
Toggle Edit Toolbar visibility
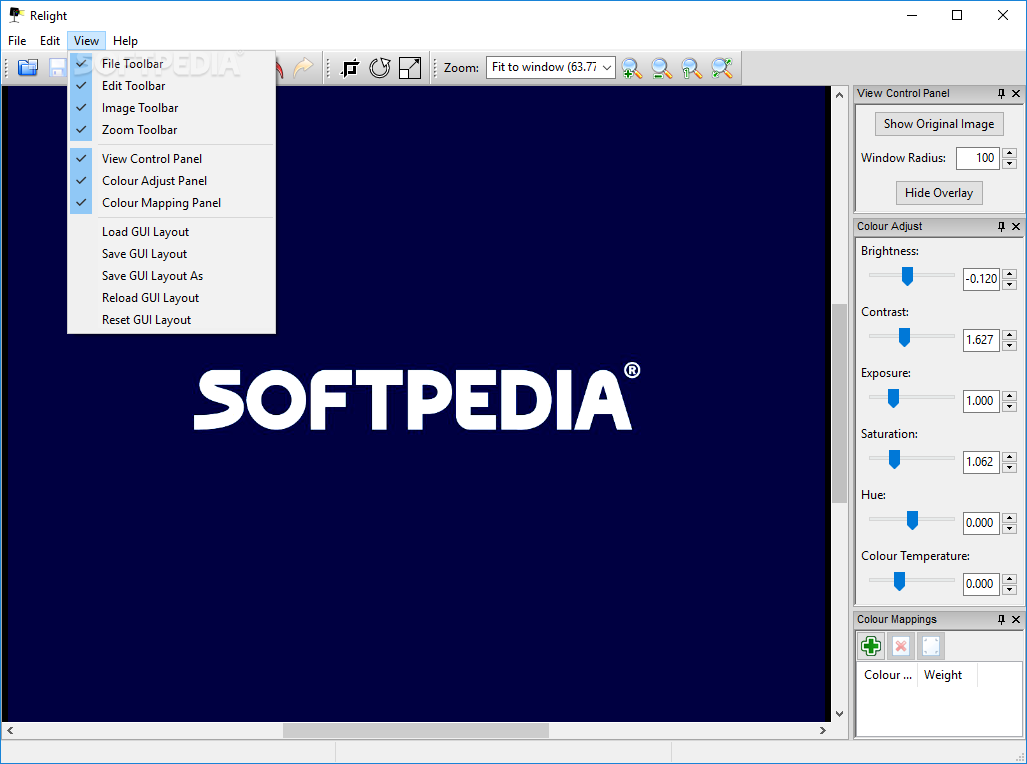172,86
